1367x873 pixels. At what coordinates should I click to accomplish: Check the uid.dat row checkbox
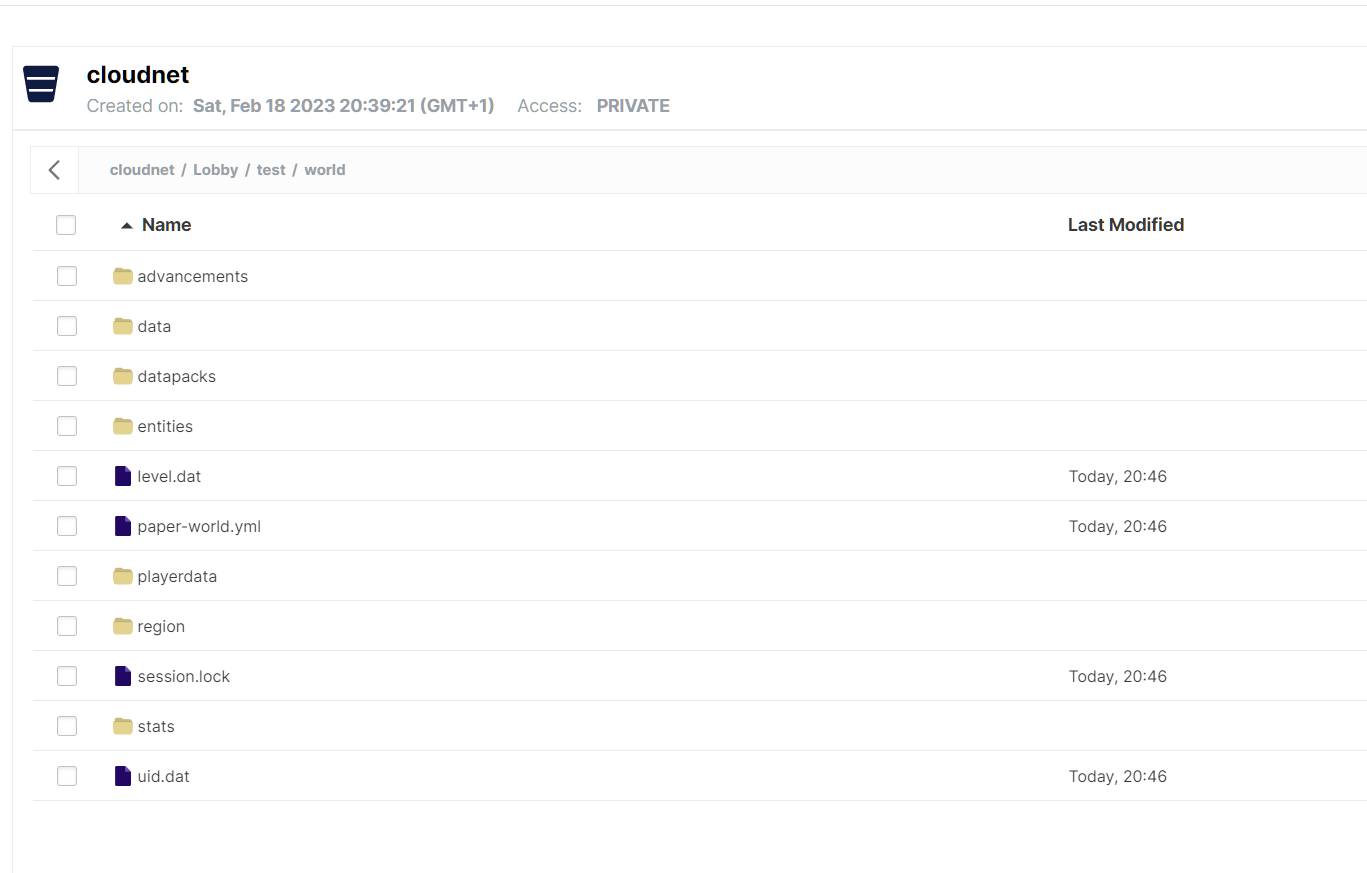67,776
